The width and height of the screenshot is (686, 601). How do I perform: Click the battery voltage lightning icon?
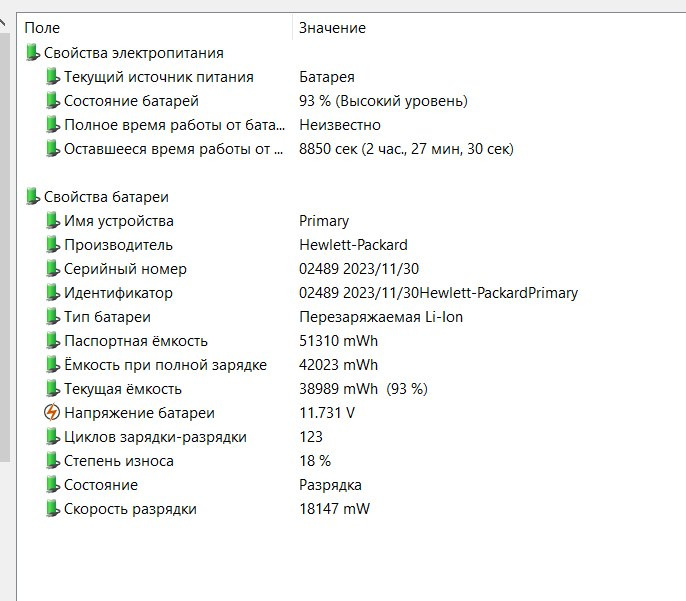tap(52, 413)
